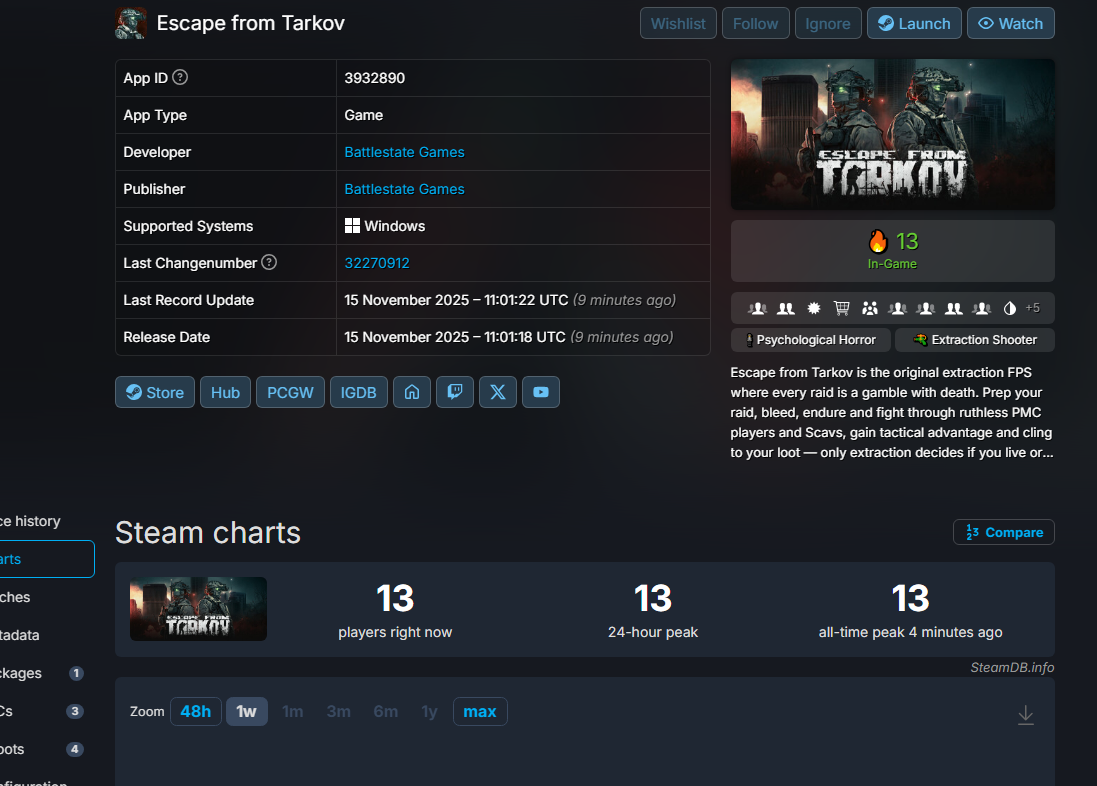Click the 13 players right now stat

coord(395,610)
